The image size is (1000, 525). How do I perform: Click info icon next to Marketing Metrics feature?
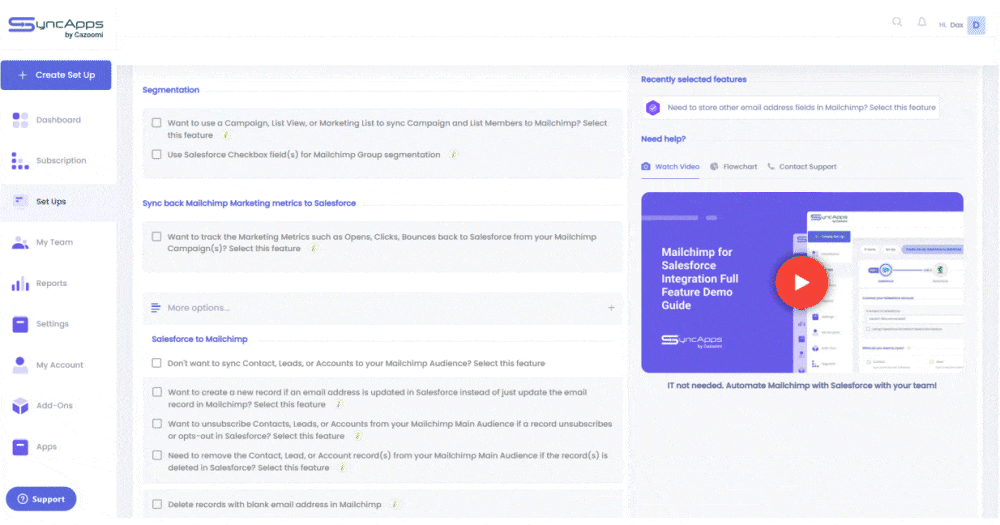pos(313,249)
